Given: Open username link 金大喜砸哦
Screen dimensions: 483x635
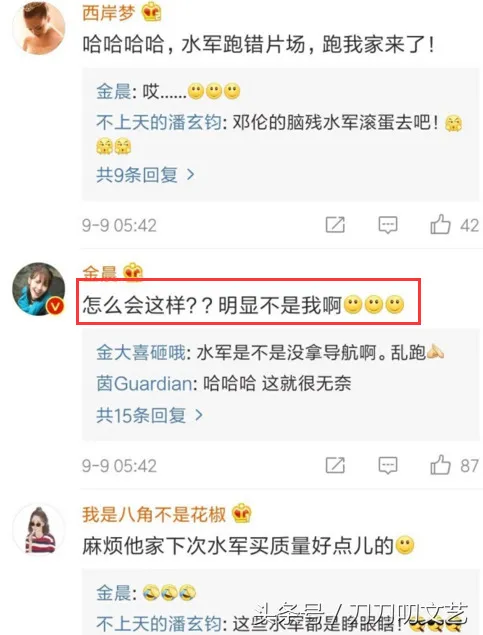Looking at the screenshot, I should pos(141,353).
